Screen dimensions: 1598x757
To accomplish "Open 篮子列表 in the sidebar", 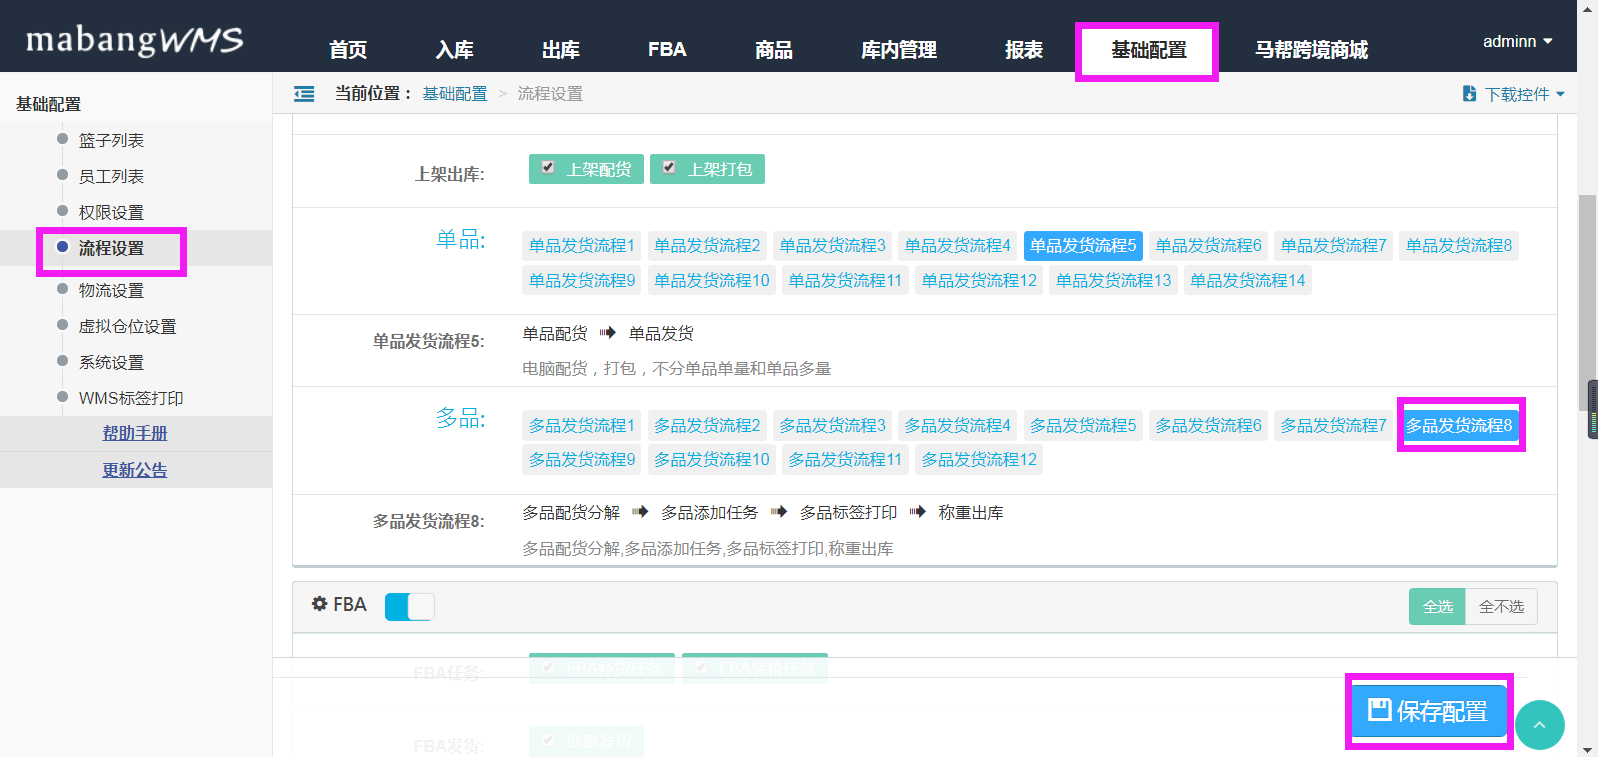I will [111, 141].
